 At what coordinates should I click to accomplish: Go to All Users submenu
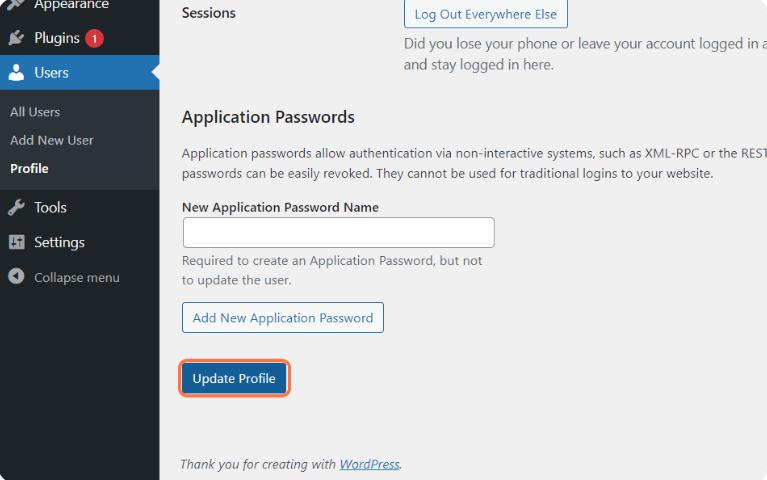[35, 112]
